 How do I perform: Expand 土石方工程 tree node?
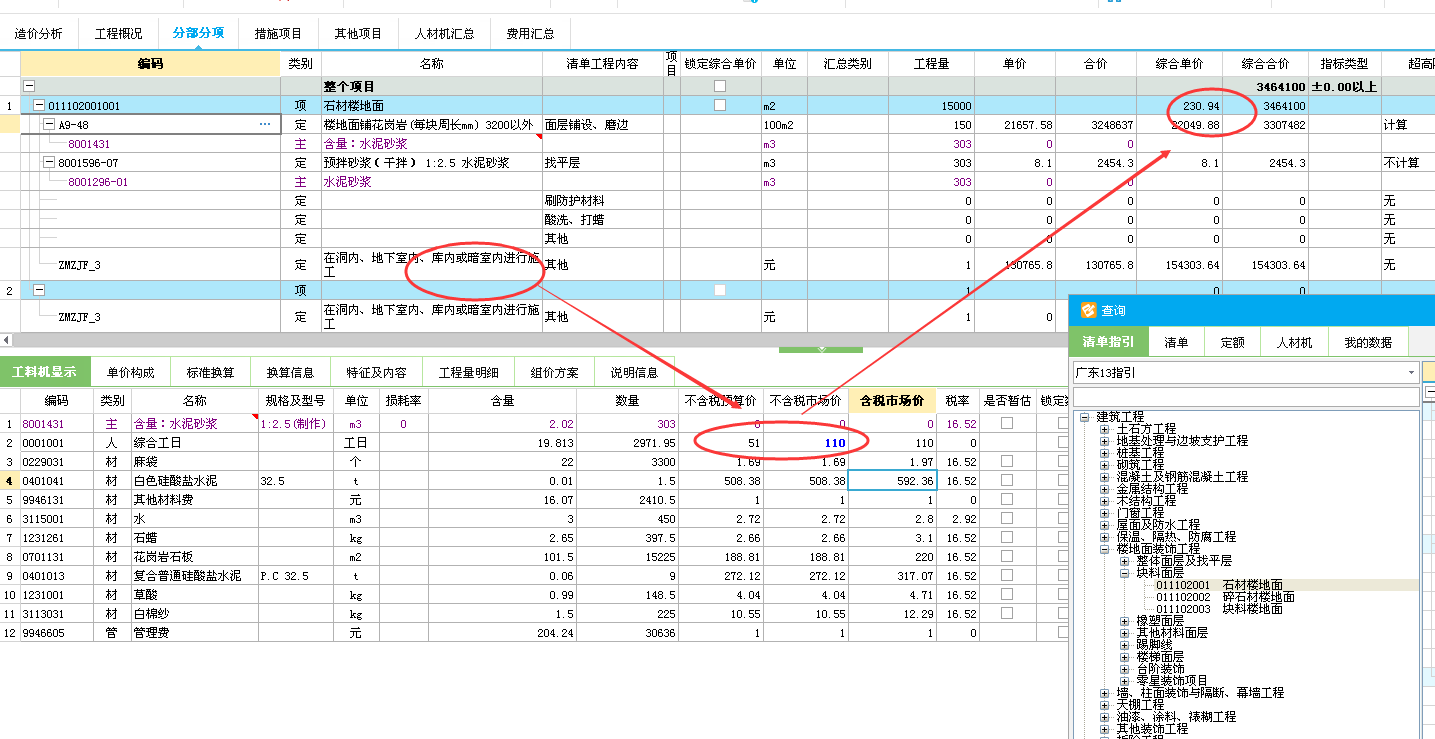tap(1105, 429)
